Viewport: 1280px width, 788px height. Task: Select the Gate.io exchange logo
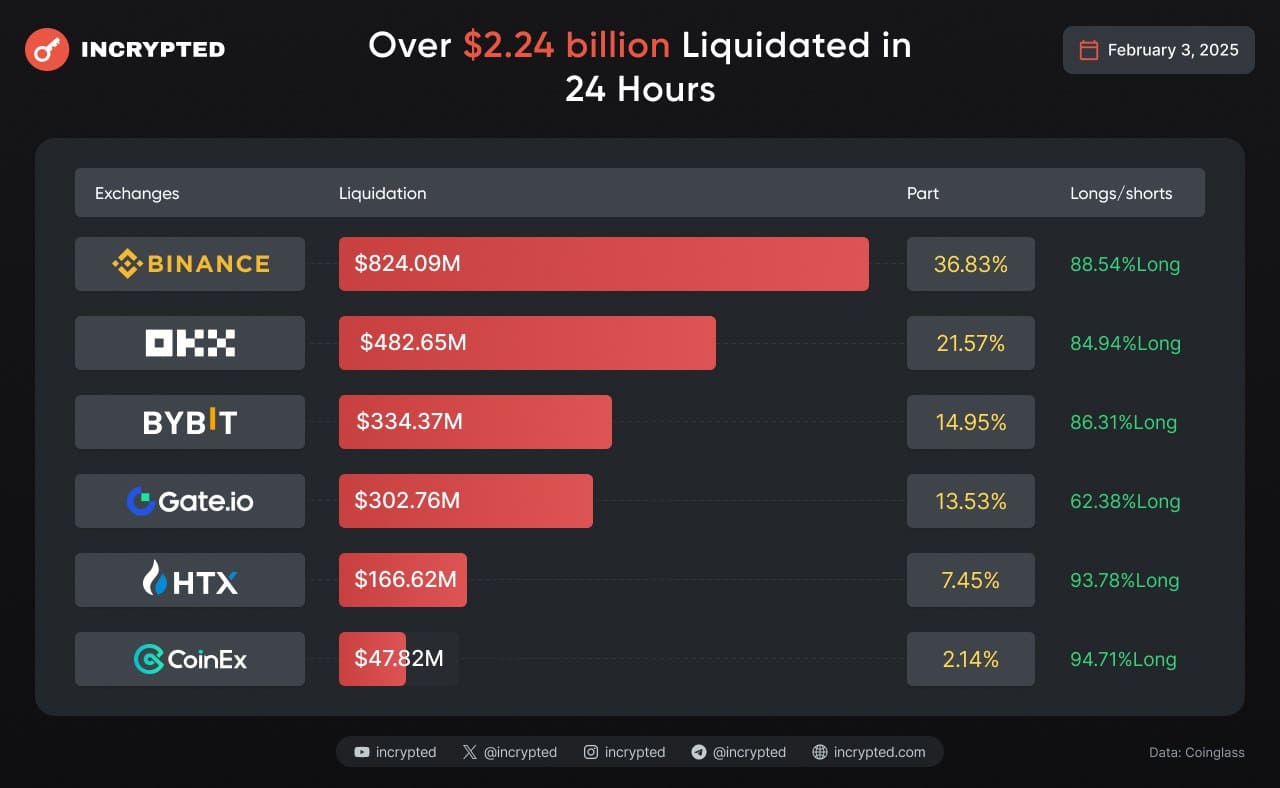(190, 501)
